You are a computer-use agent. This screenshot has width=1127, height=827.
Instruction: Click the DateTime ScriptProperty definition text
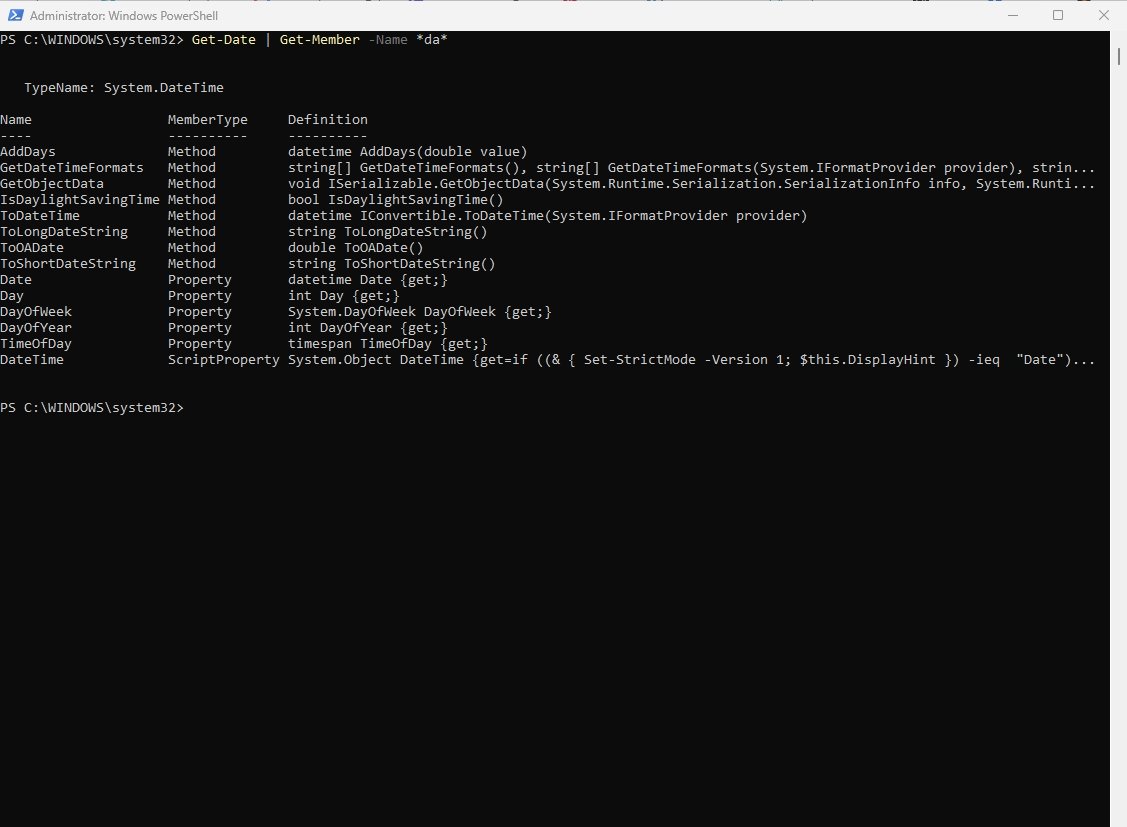(691, 359)
